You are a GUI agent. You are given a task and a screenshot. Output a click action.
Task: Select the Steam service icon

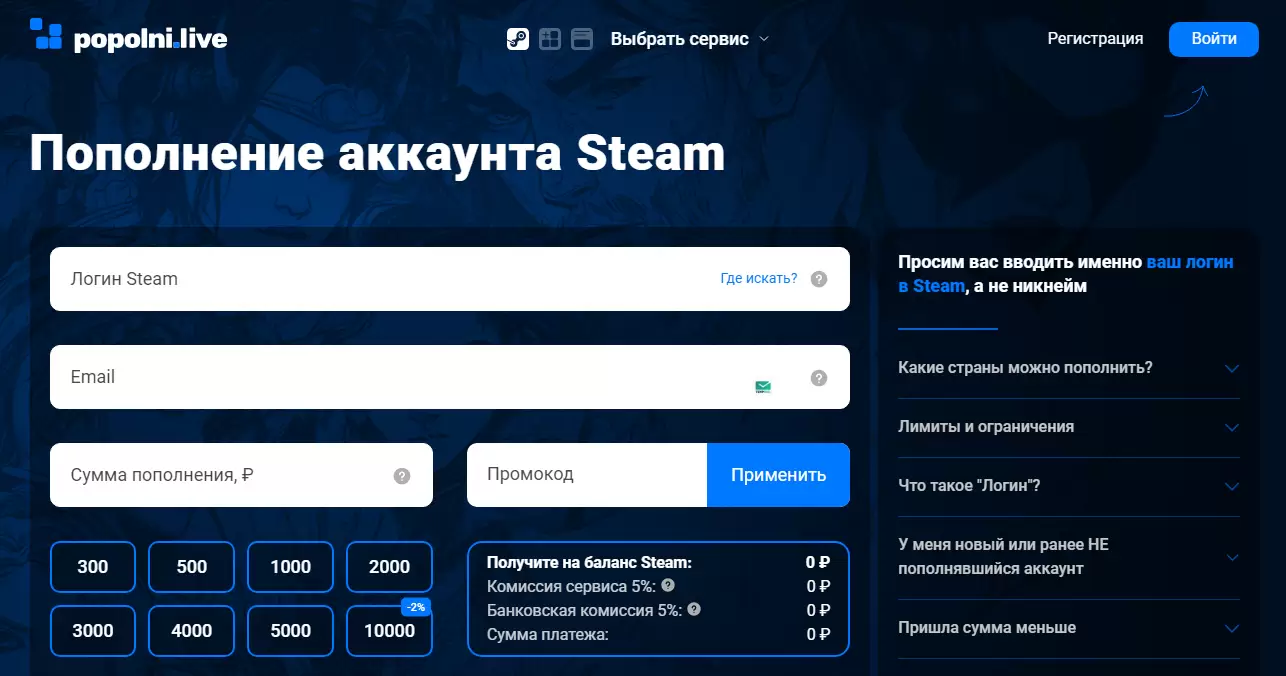[x=518, y=39]
